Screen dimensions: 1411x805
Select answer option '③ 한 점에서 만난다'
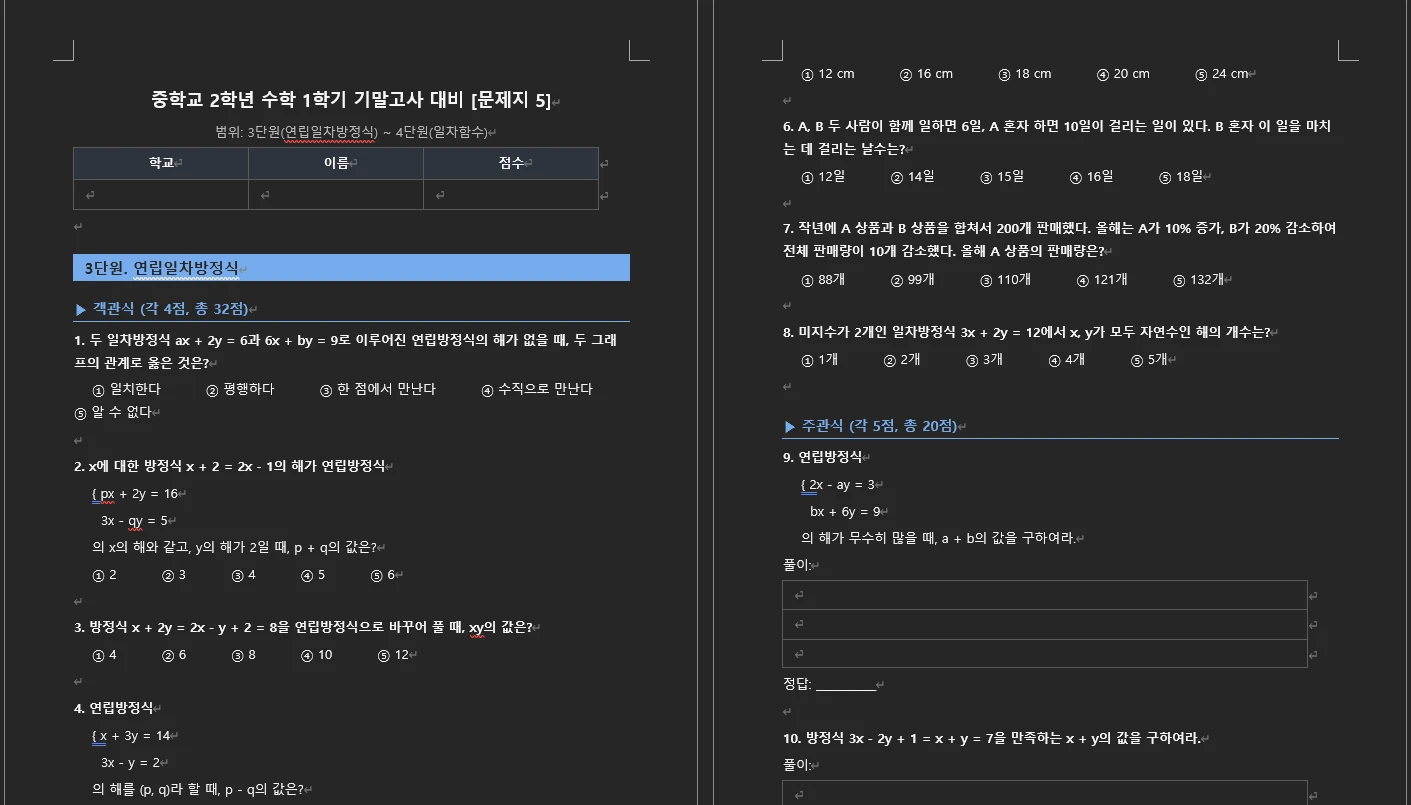click(378, 389)
